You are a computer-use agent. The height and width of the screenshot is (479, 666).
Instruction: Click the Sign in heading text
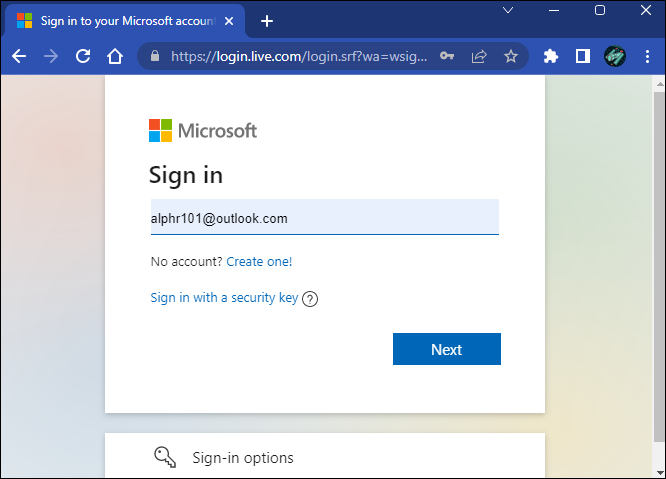pos(186,175)
